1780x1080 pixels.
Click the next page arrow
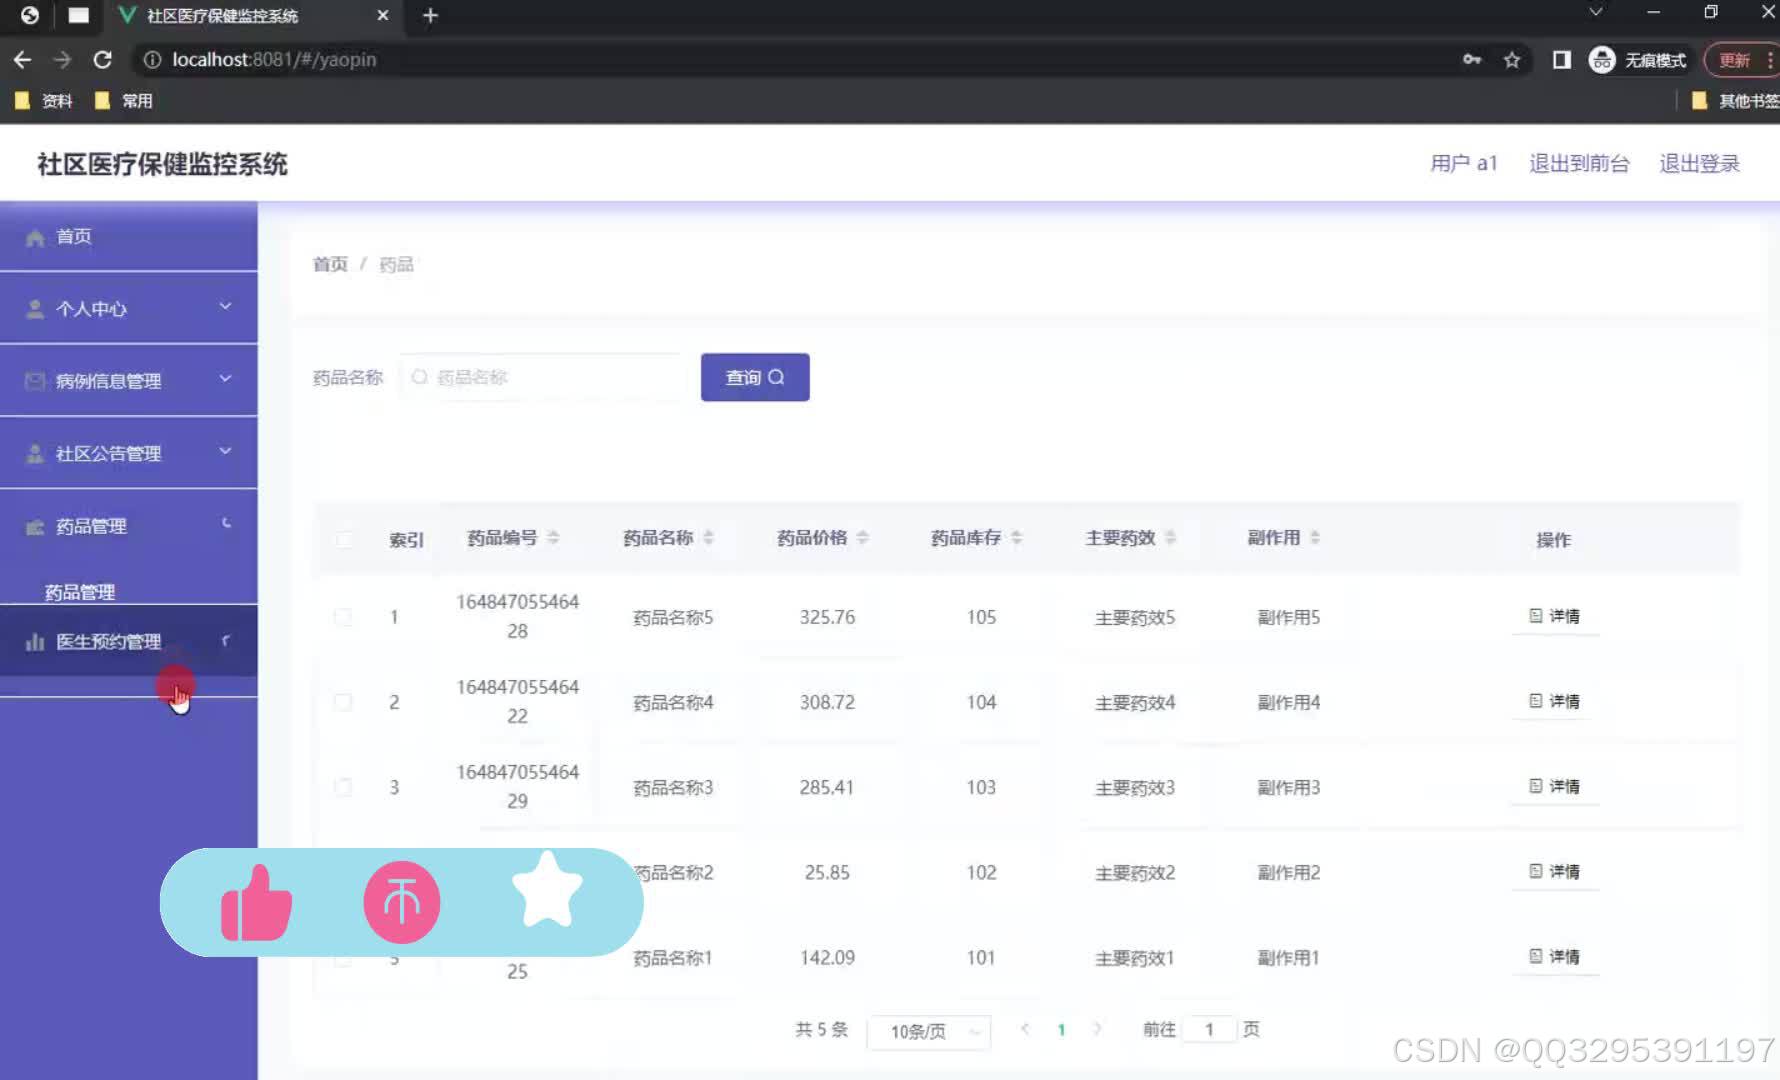[x=1097, y=1029]
